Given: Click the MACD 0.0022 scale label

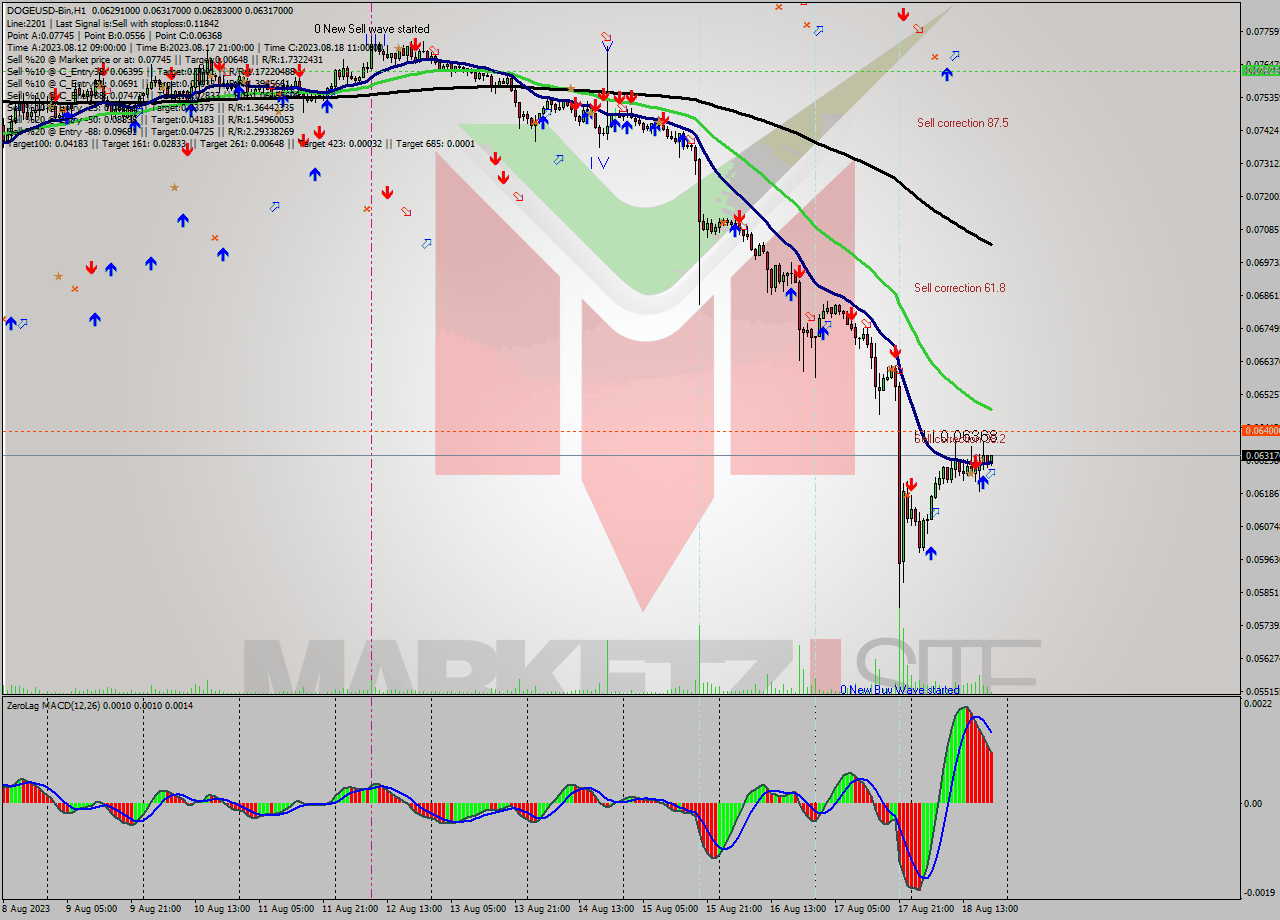Looking at the screenshot, I should pyautogui.click(x=1259, y=705).
